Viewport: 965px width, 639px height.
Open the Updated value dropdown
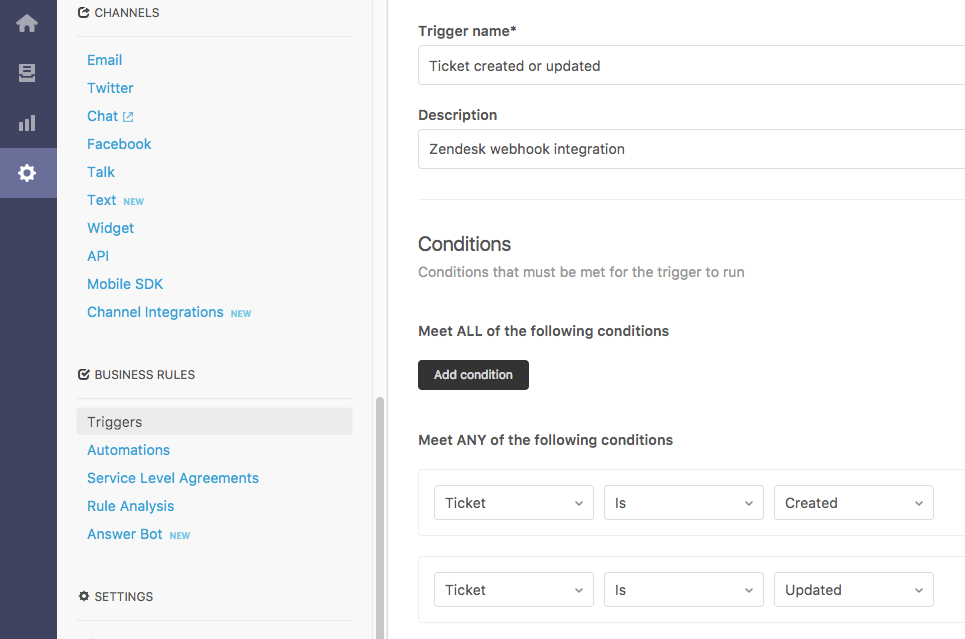tap(853, 590)
